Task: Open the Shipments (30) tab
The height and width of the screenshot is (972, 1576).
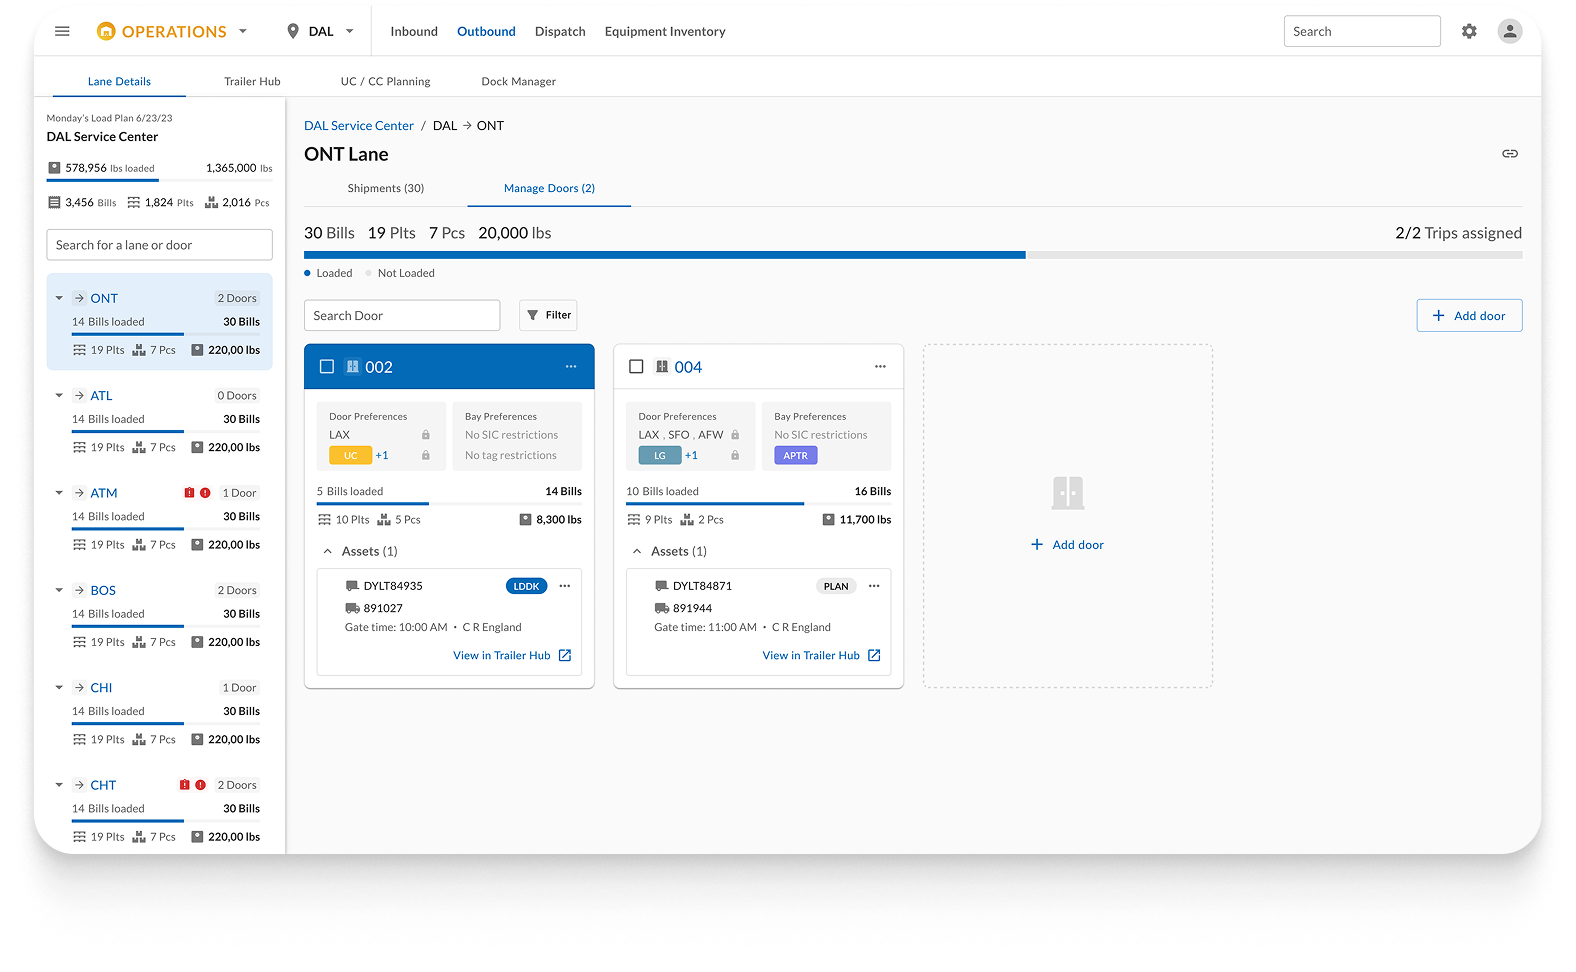Action: (386, 188)
